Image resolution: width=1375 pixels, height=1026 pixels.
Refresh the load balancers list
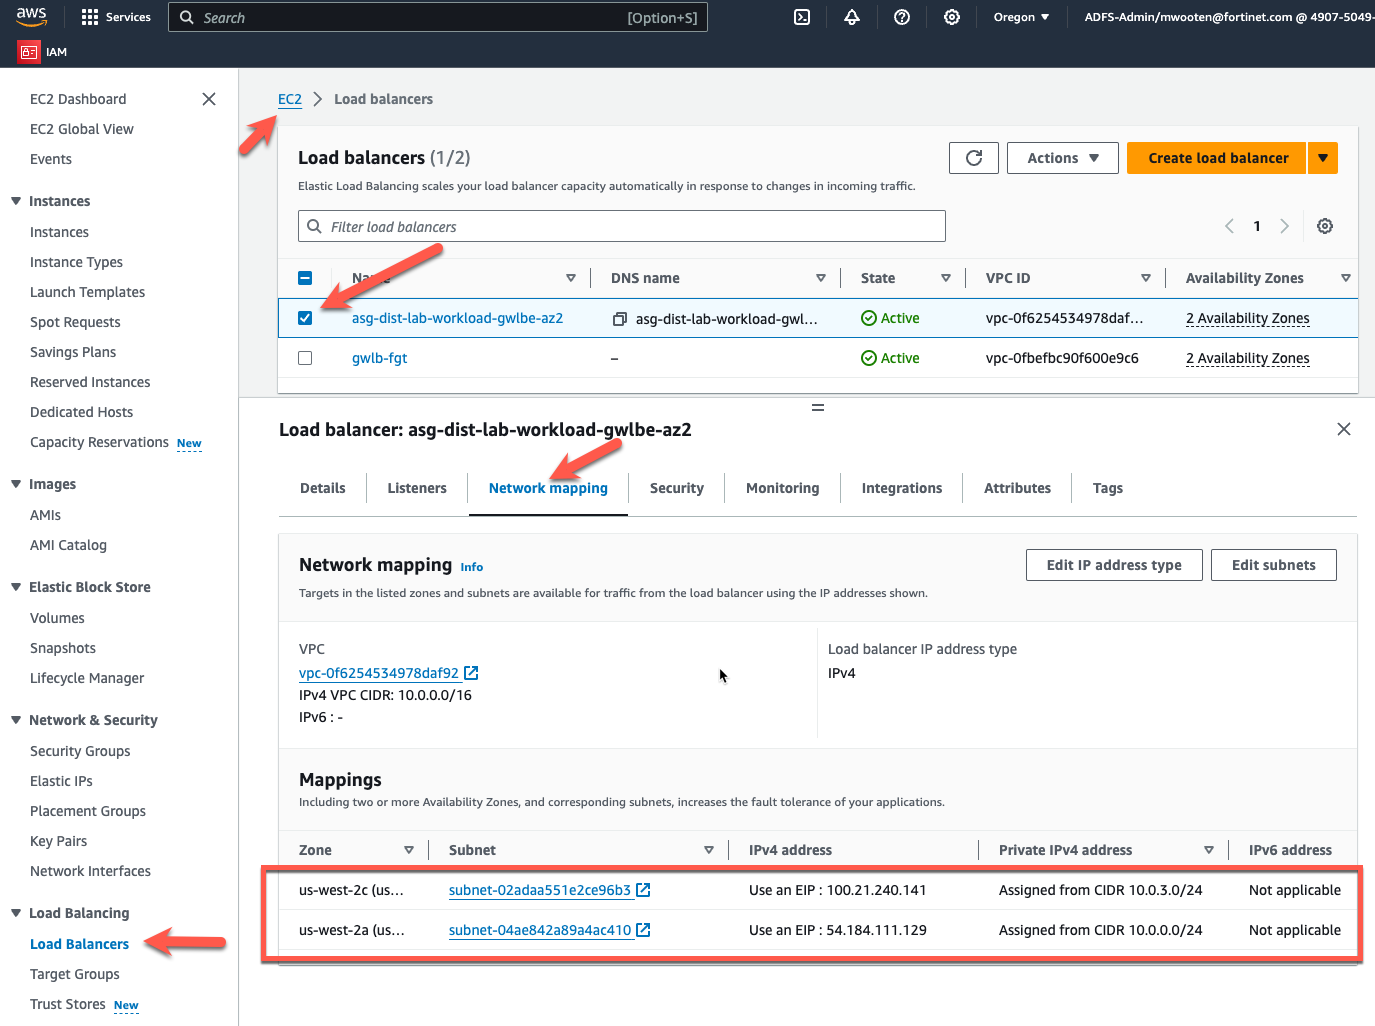(974, 158)
